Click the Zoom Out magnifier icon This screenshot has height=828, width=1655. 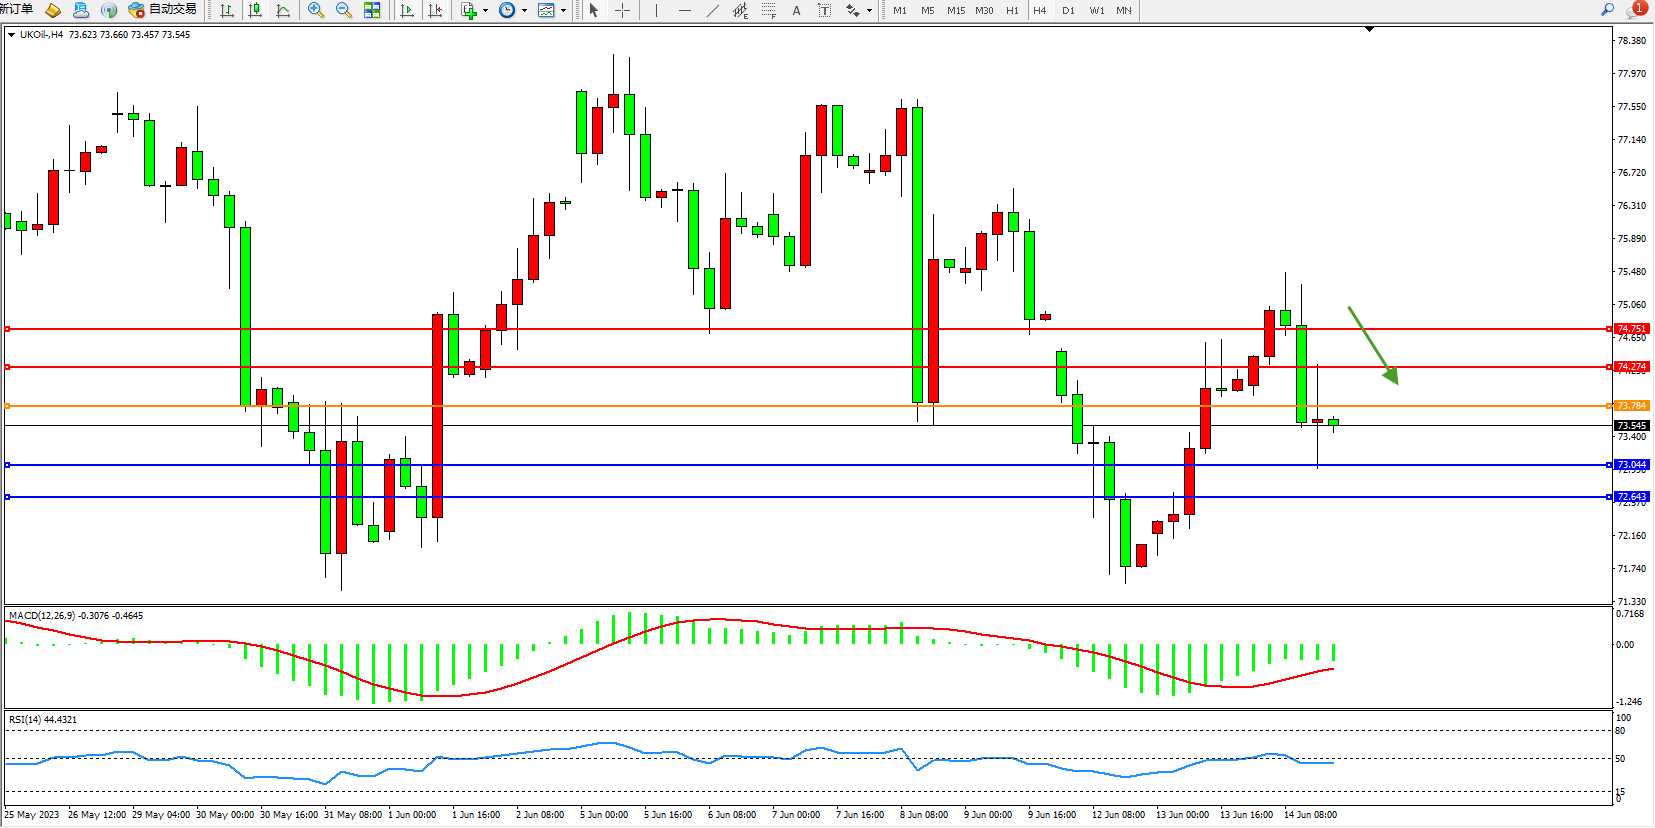click(344, 10)
